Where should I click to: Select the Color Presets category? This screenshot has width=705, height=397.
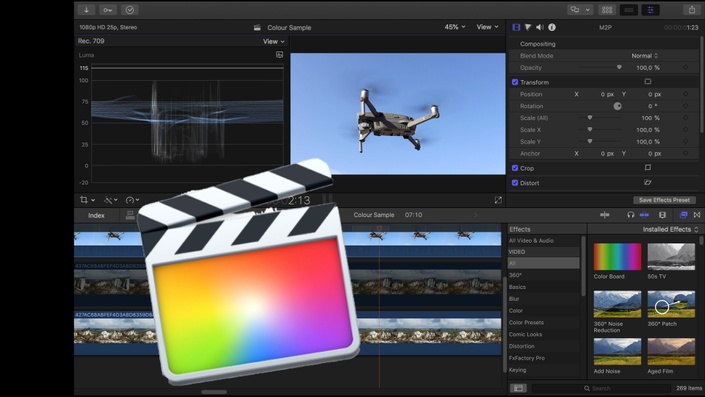click(x=544, y=322)
